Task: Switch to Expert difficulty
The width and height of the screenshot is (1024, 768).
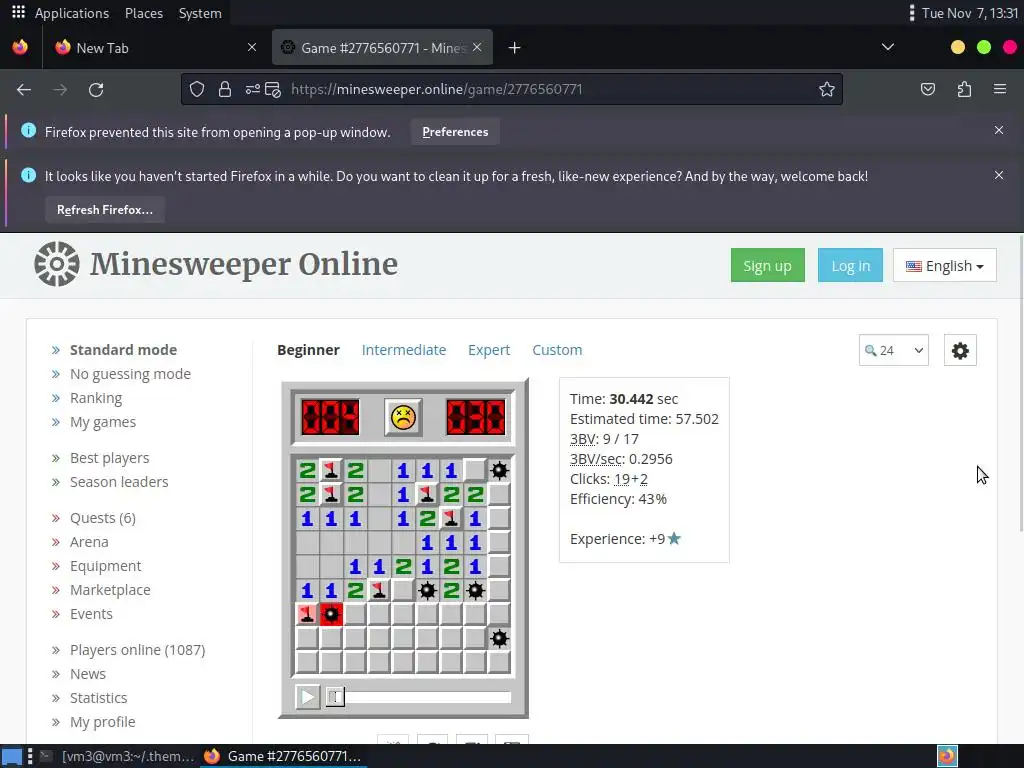Action: point(488,350)
